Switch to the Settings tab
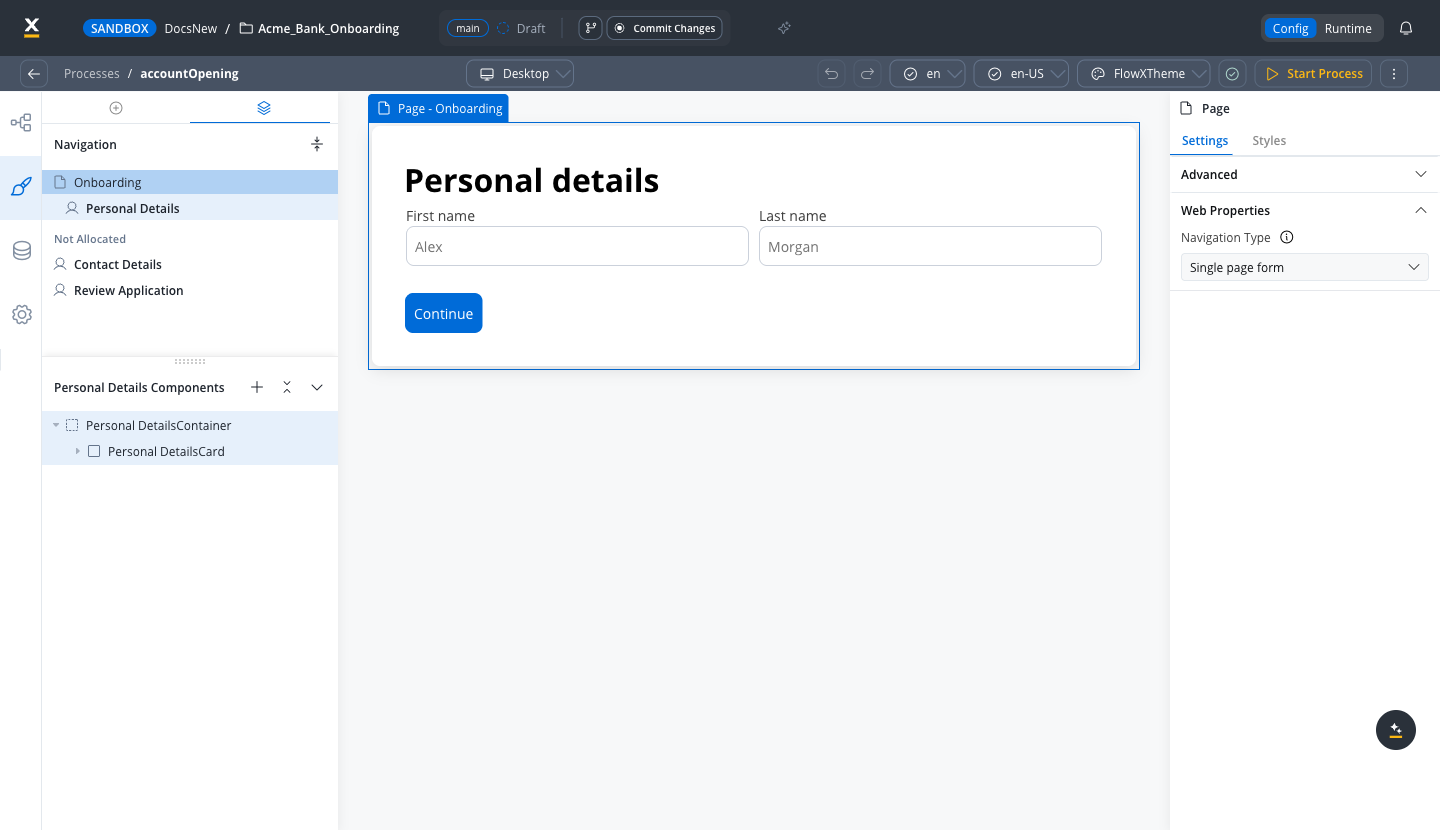The image size is (1440, 830). click(x=1205, y=140)
